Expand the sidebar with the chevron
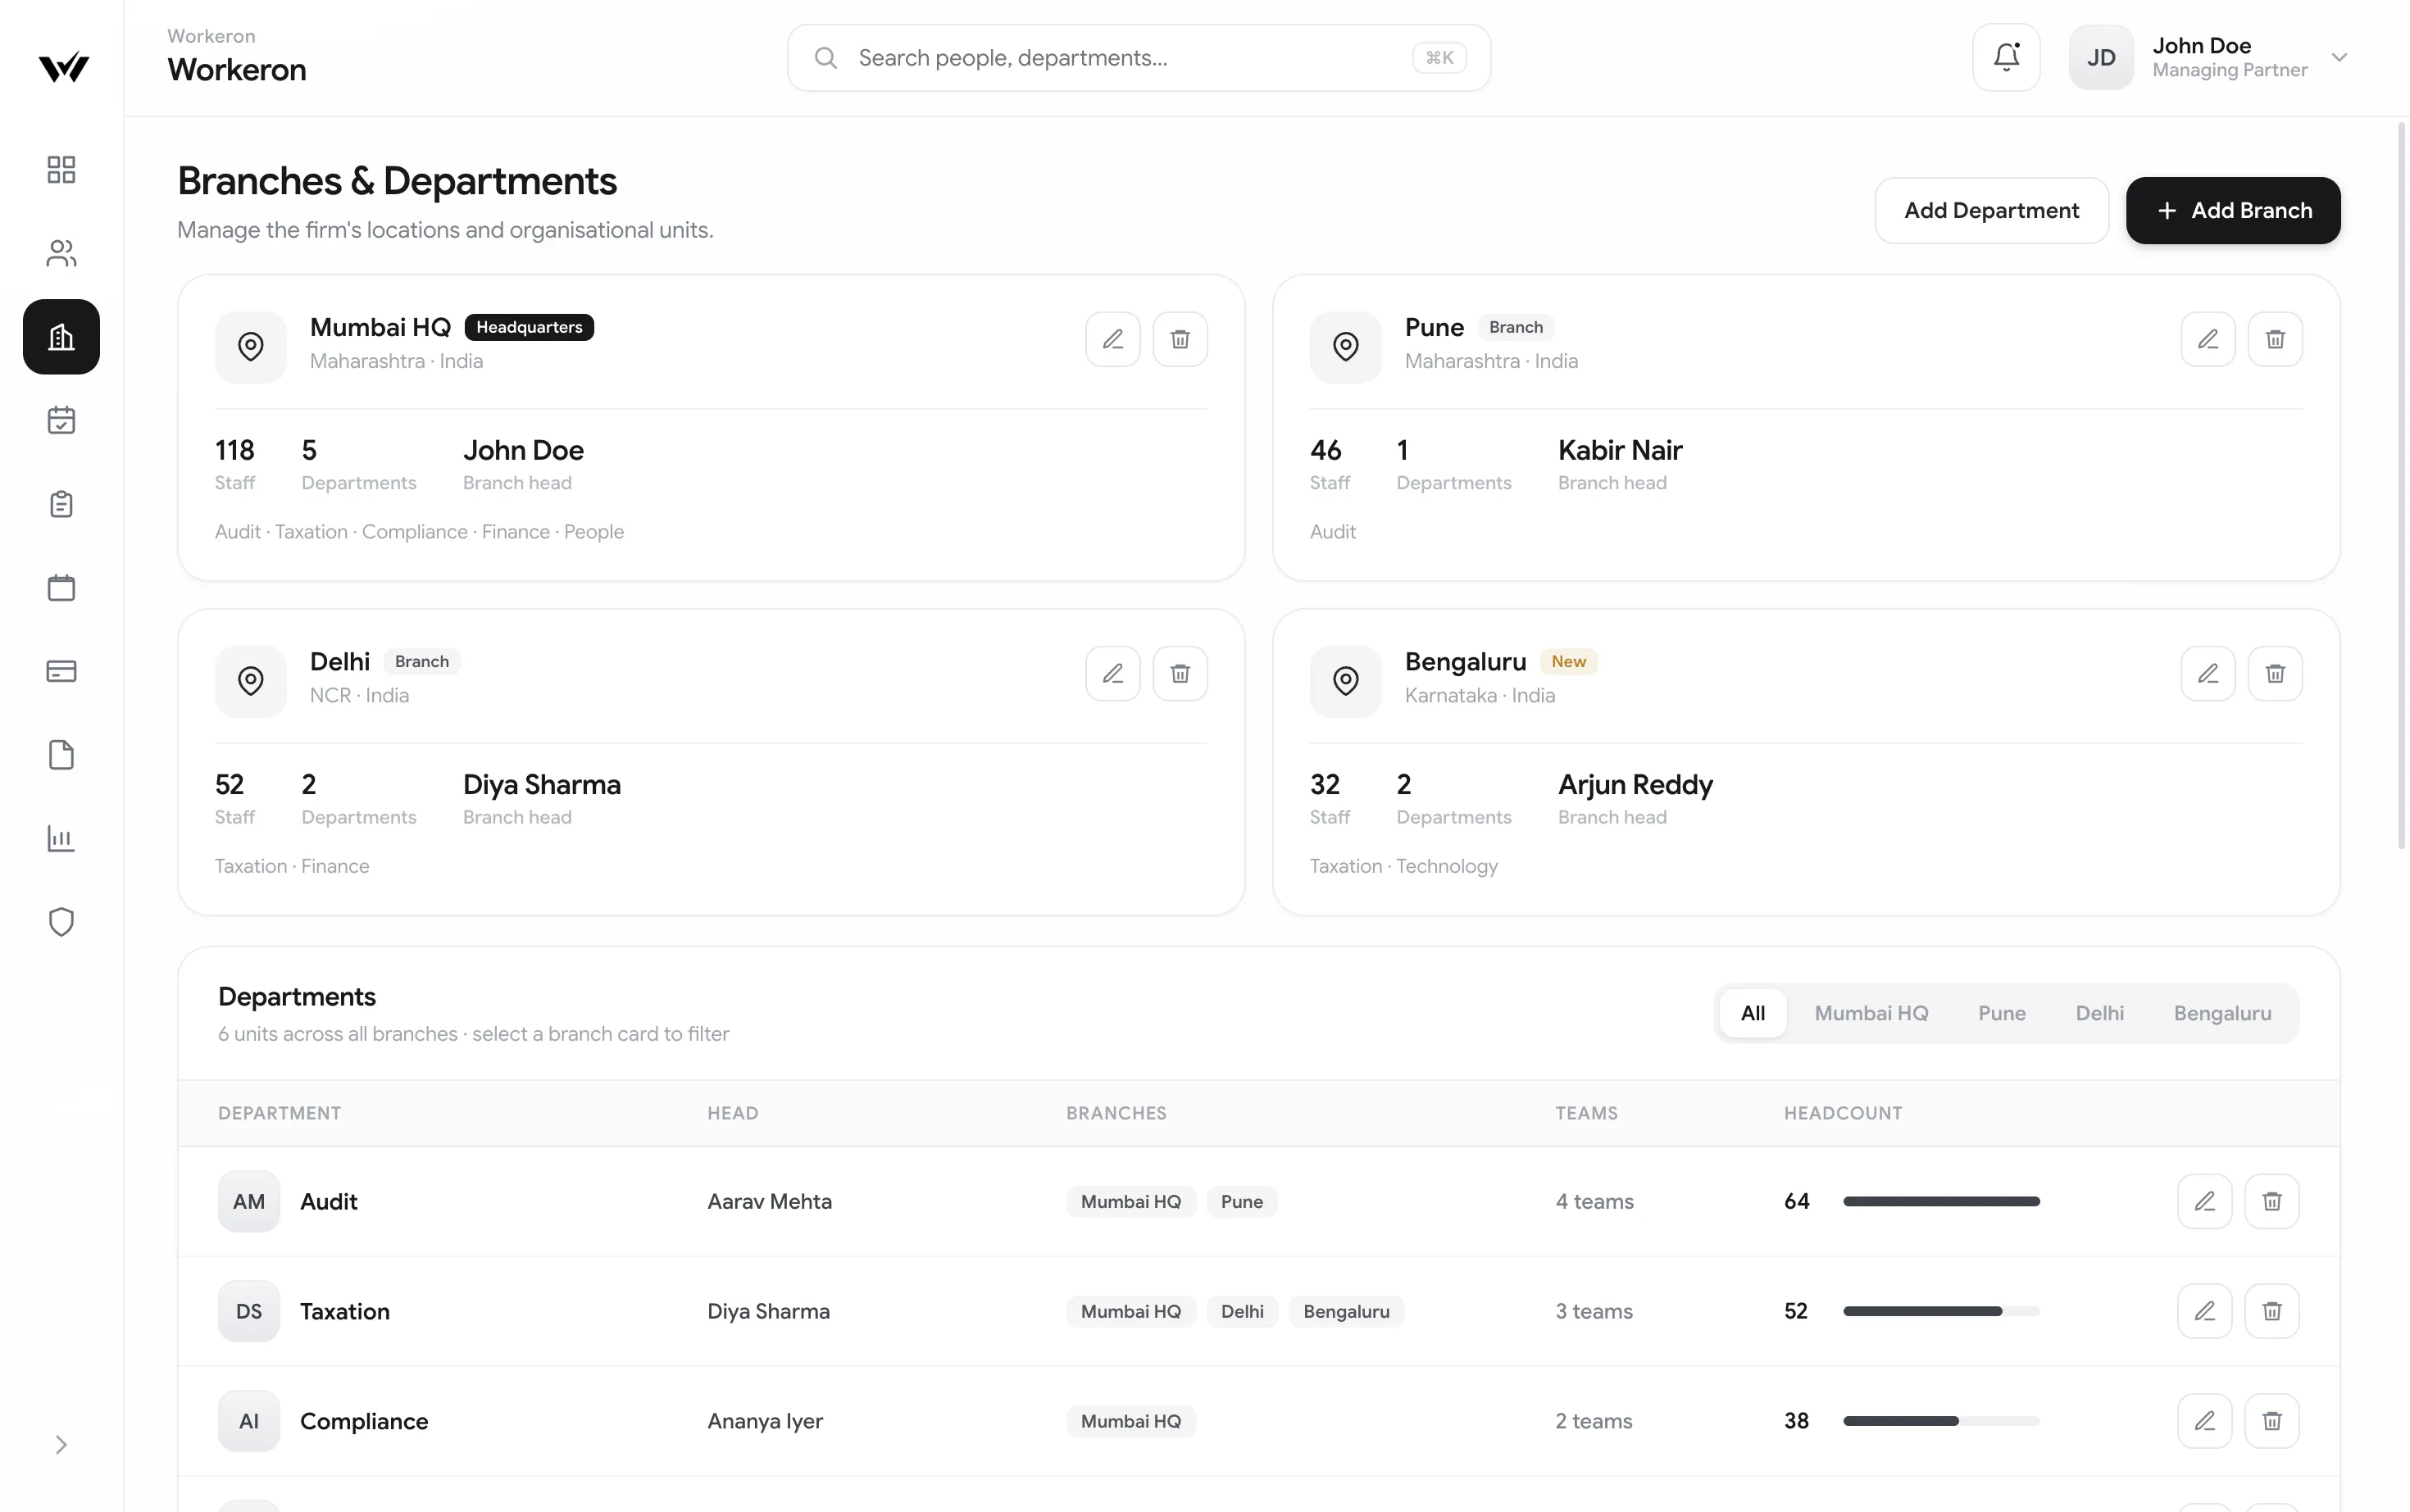The width and height of the screenshot is (2410, 1512). pyautogui.click(x=61, y=1445)
